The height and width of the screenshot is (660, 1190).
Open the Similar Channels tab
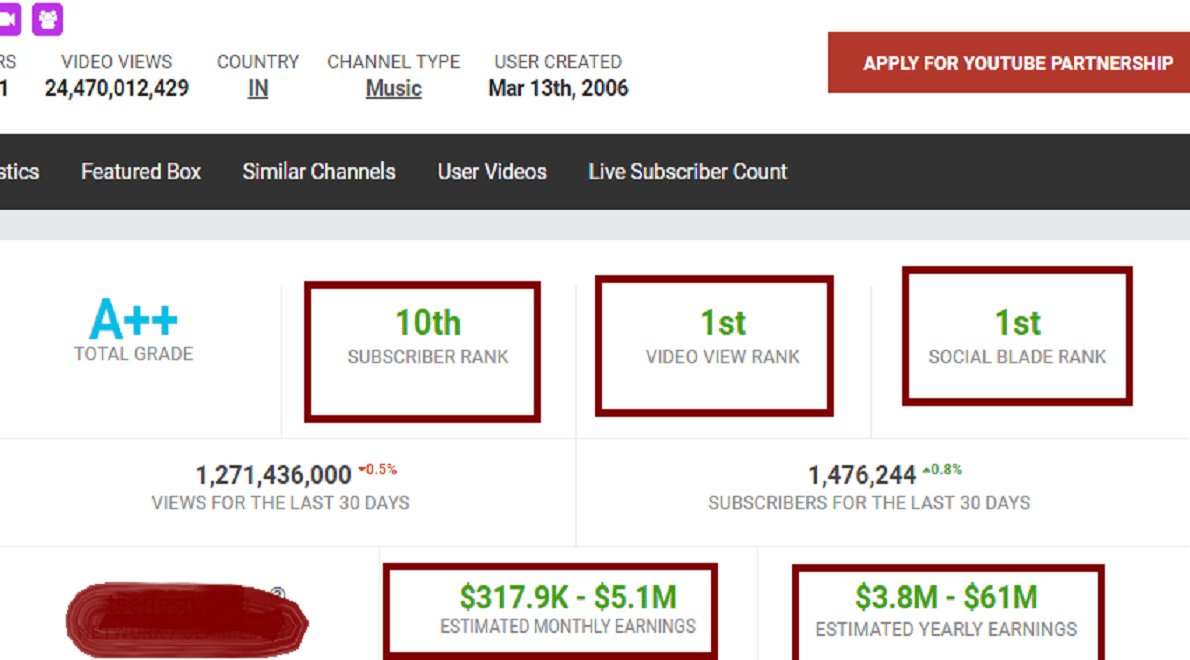tap(318, 171)
